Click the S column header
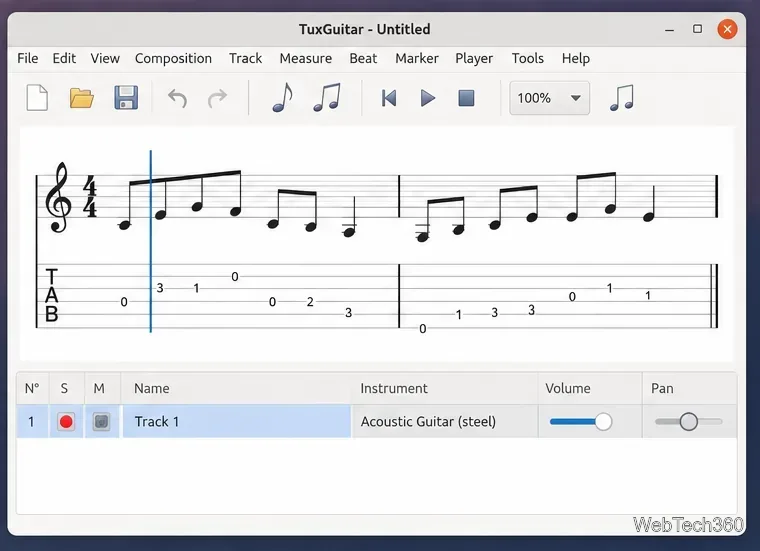This screenshot has height=551, width=760. tap(66, 388)
